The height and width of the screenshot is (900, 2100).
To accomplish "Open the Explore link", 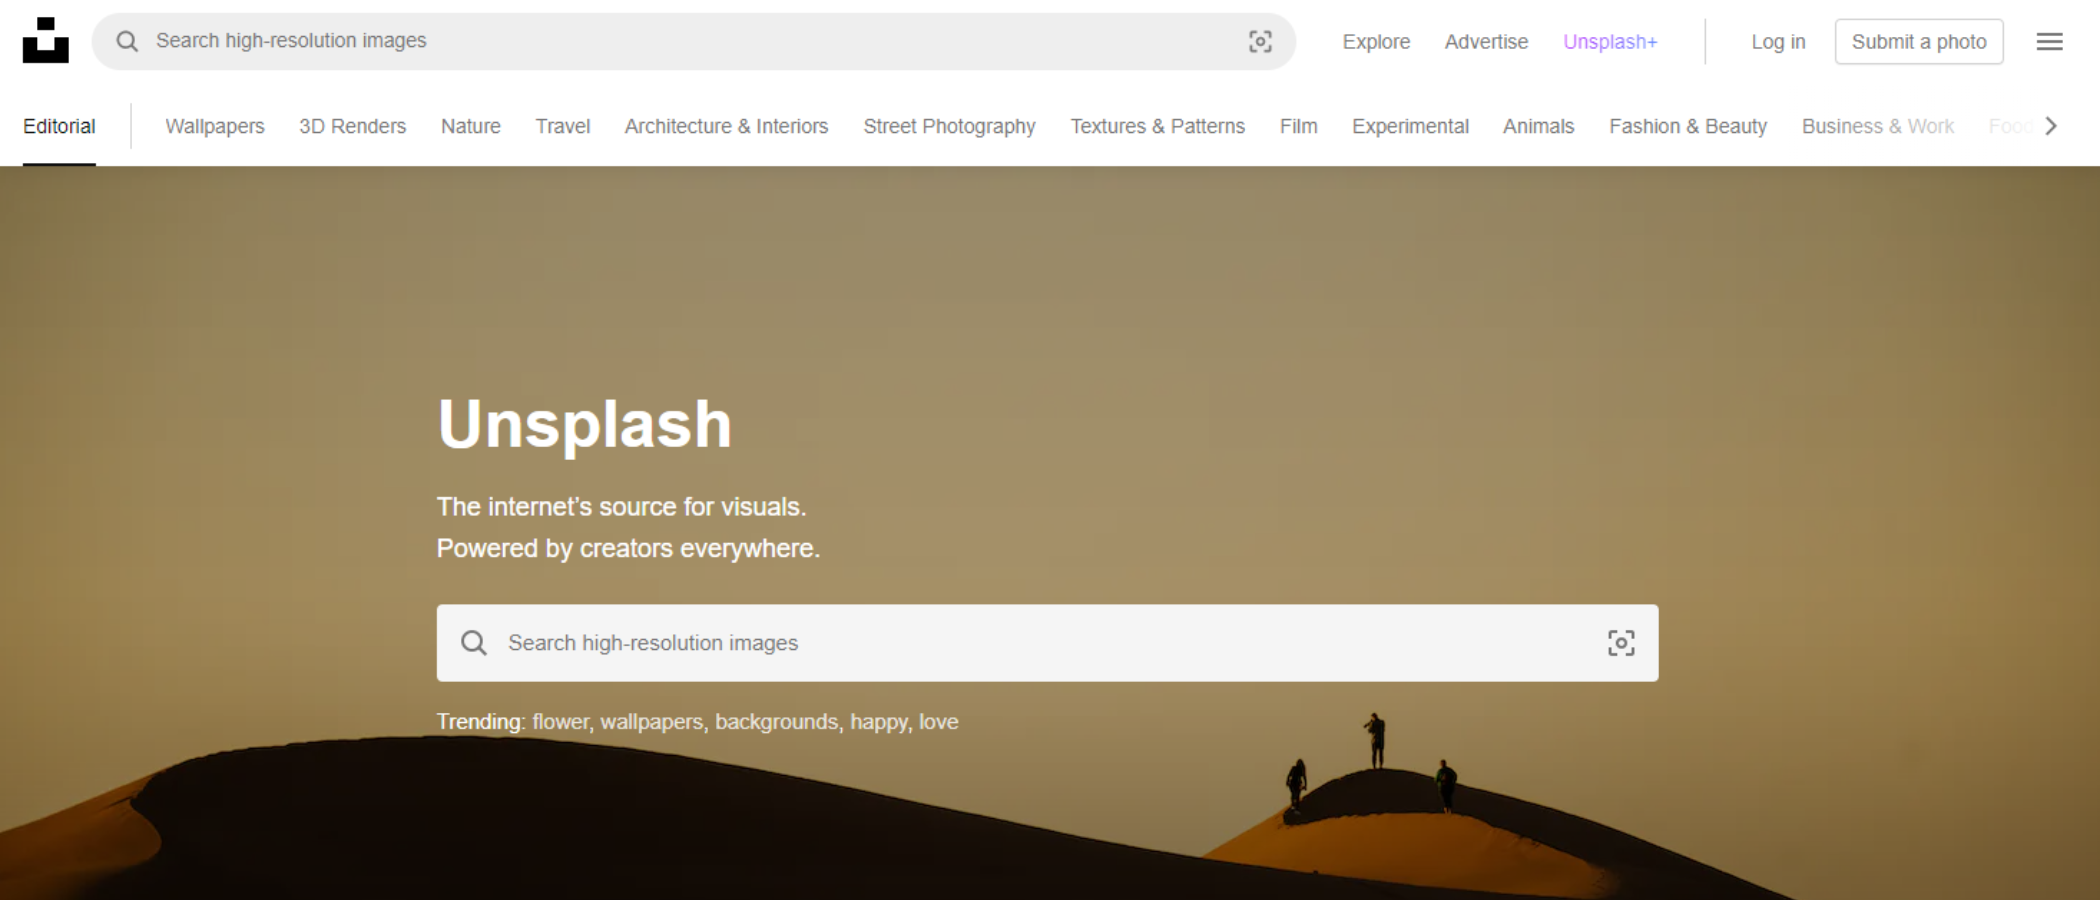I will pyautogui.click(x=1376, y=42).
